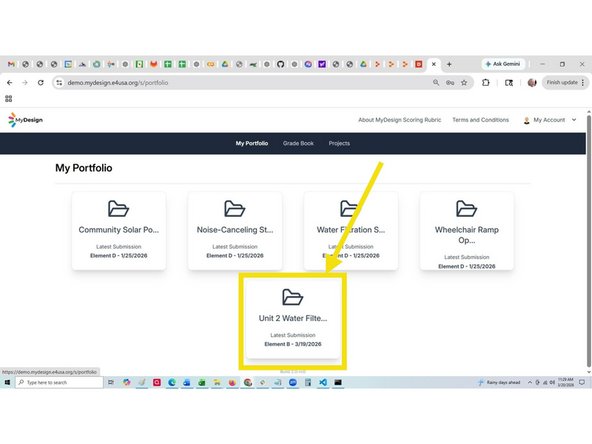The width and height of the screenshot is (592, 444).
Task: View site information icon in address bar
Action: (59, 83)
